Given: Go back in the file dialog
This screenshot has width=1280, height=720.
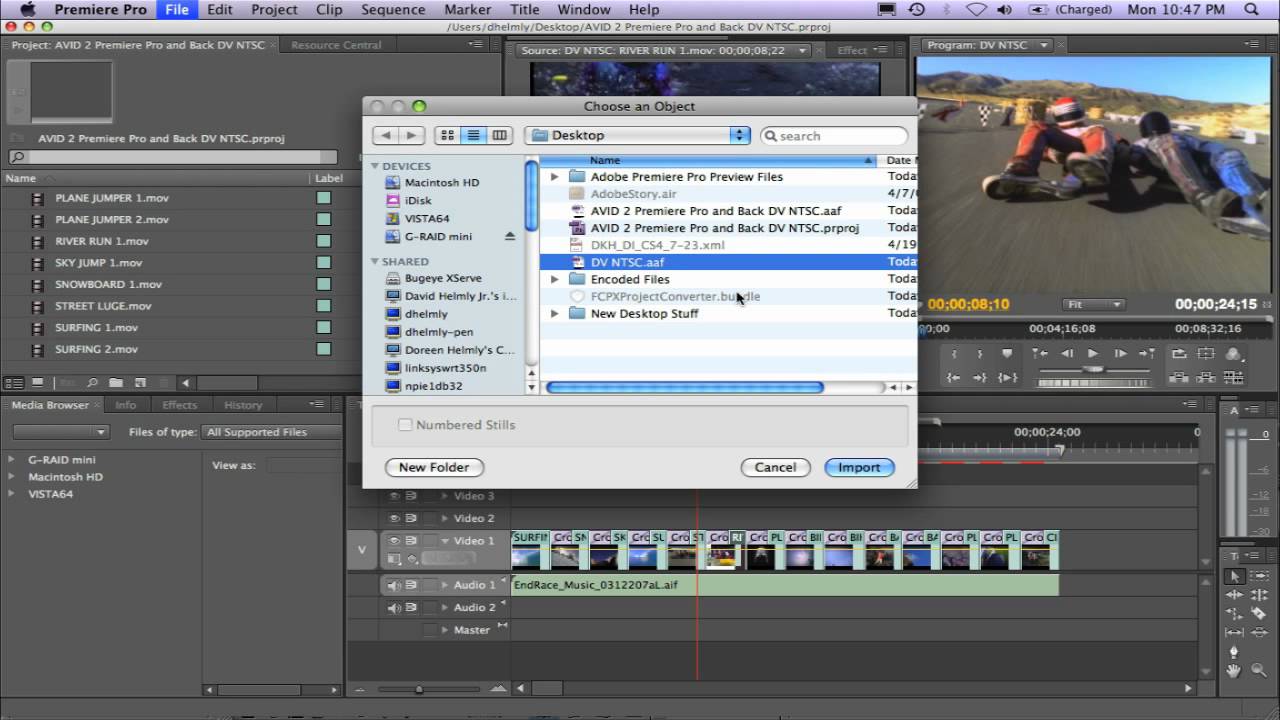Looking at the screenshot, I should tap(385, 135).
